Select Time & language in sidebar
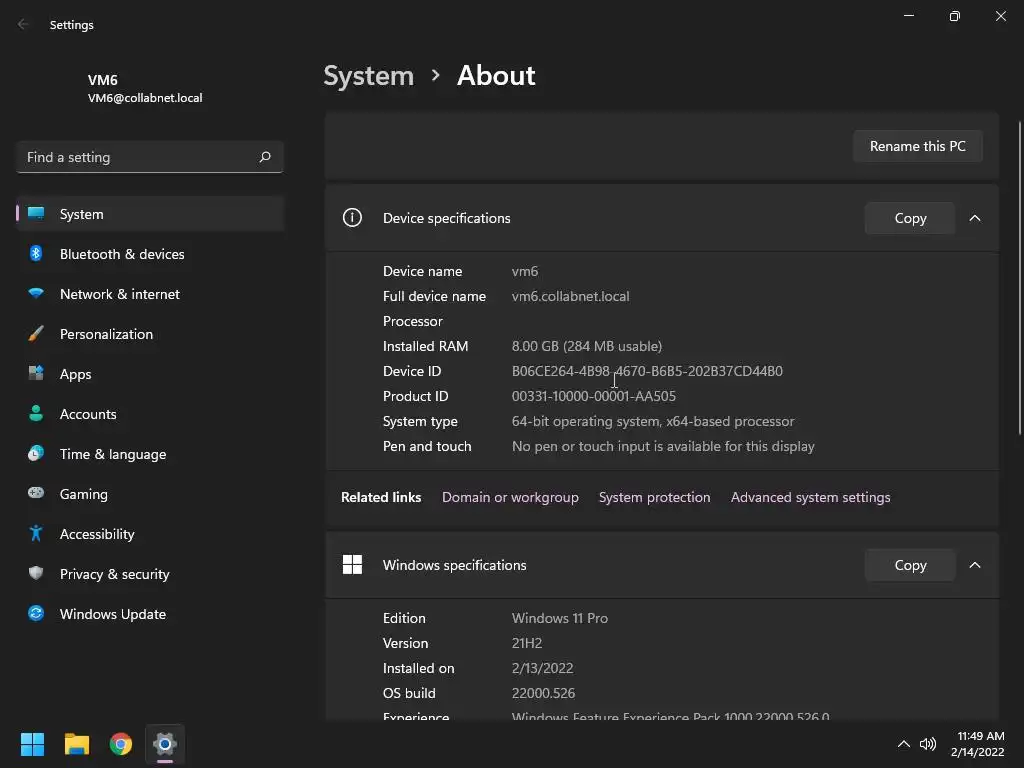This screenshot has width=1024, height=768. click(x=113, y=454)
